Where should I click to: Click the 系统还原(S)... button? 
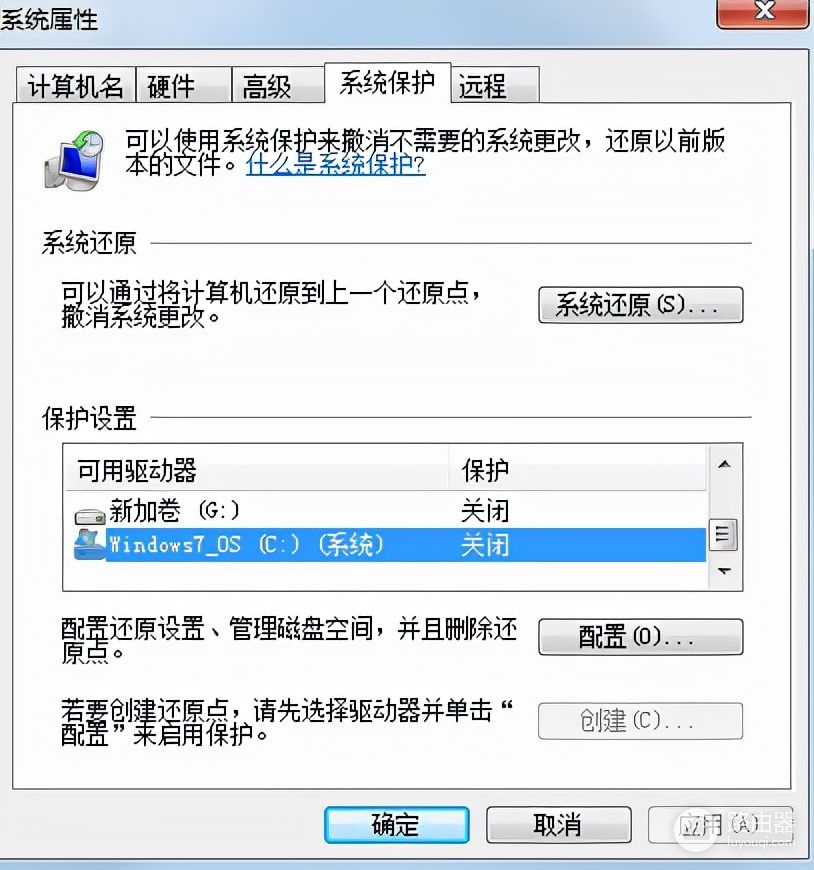(x=640, y=305)
